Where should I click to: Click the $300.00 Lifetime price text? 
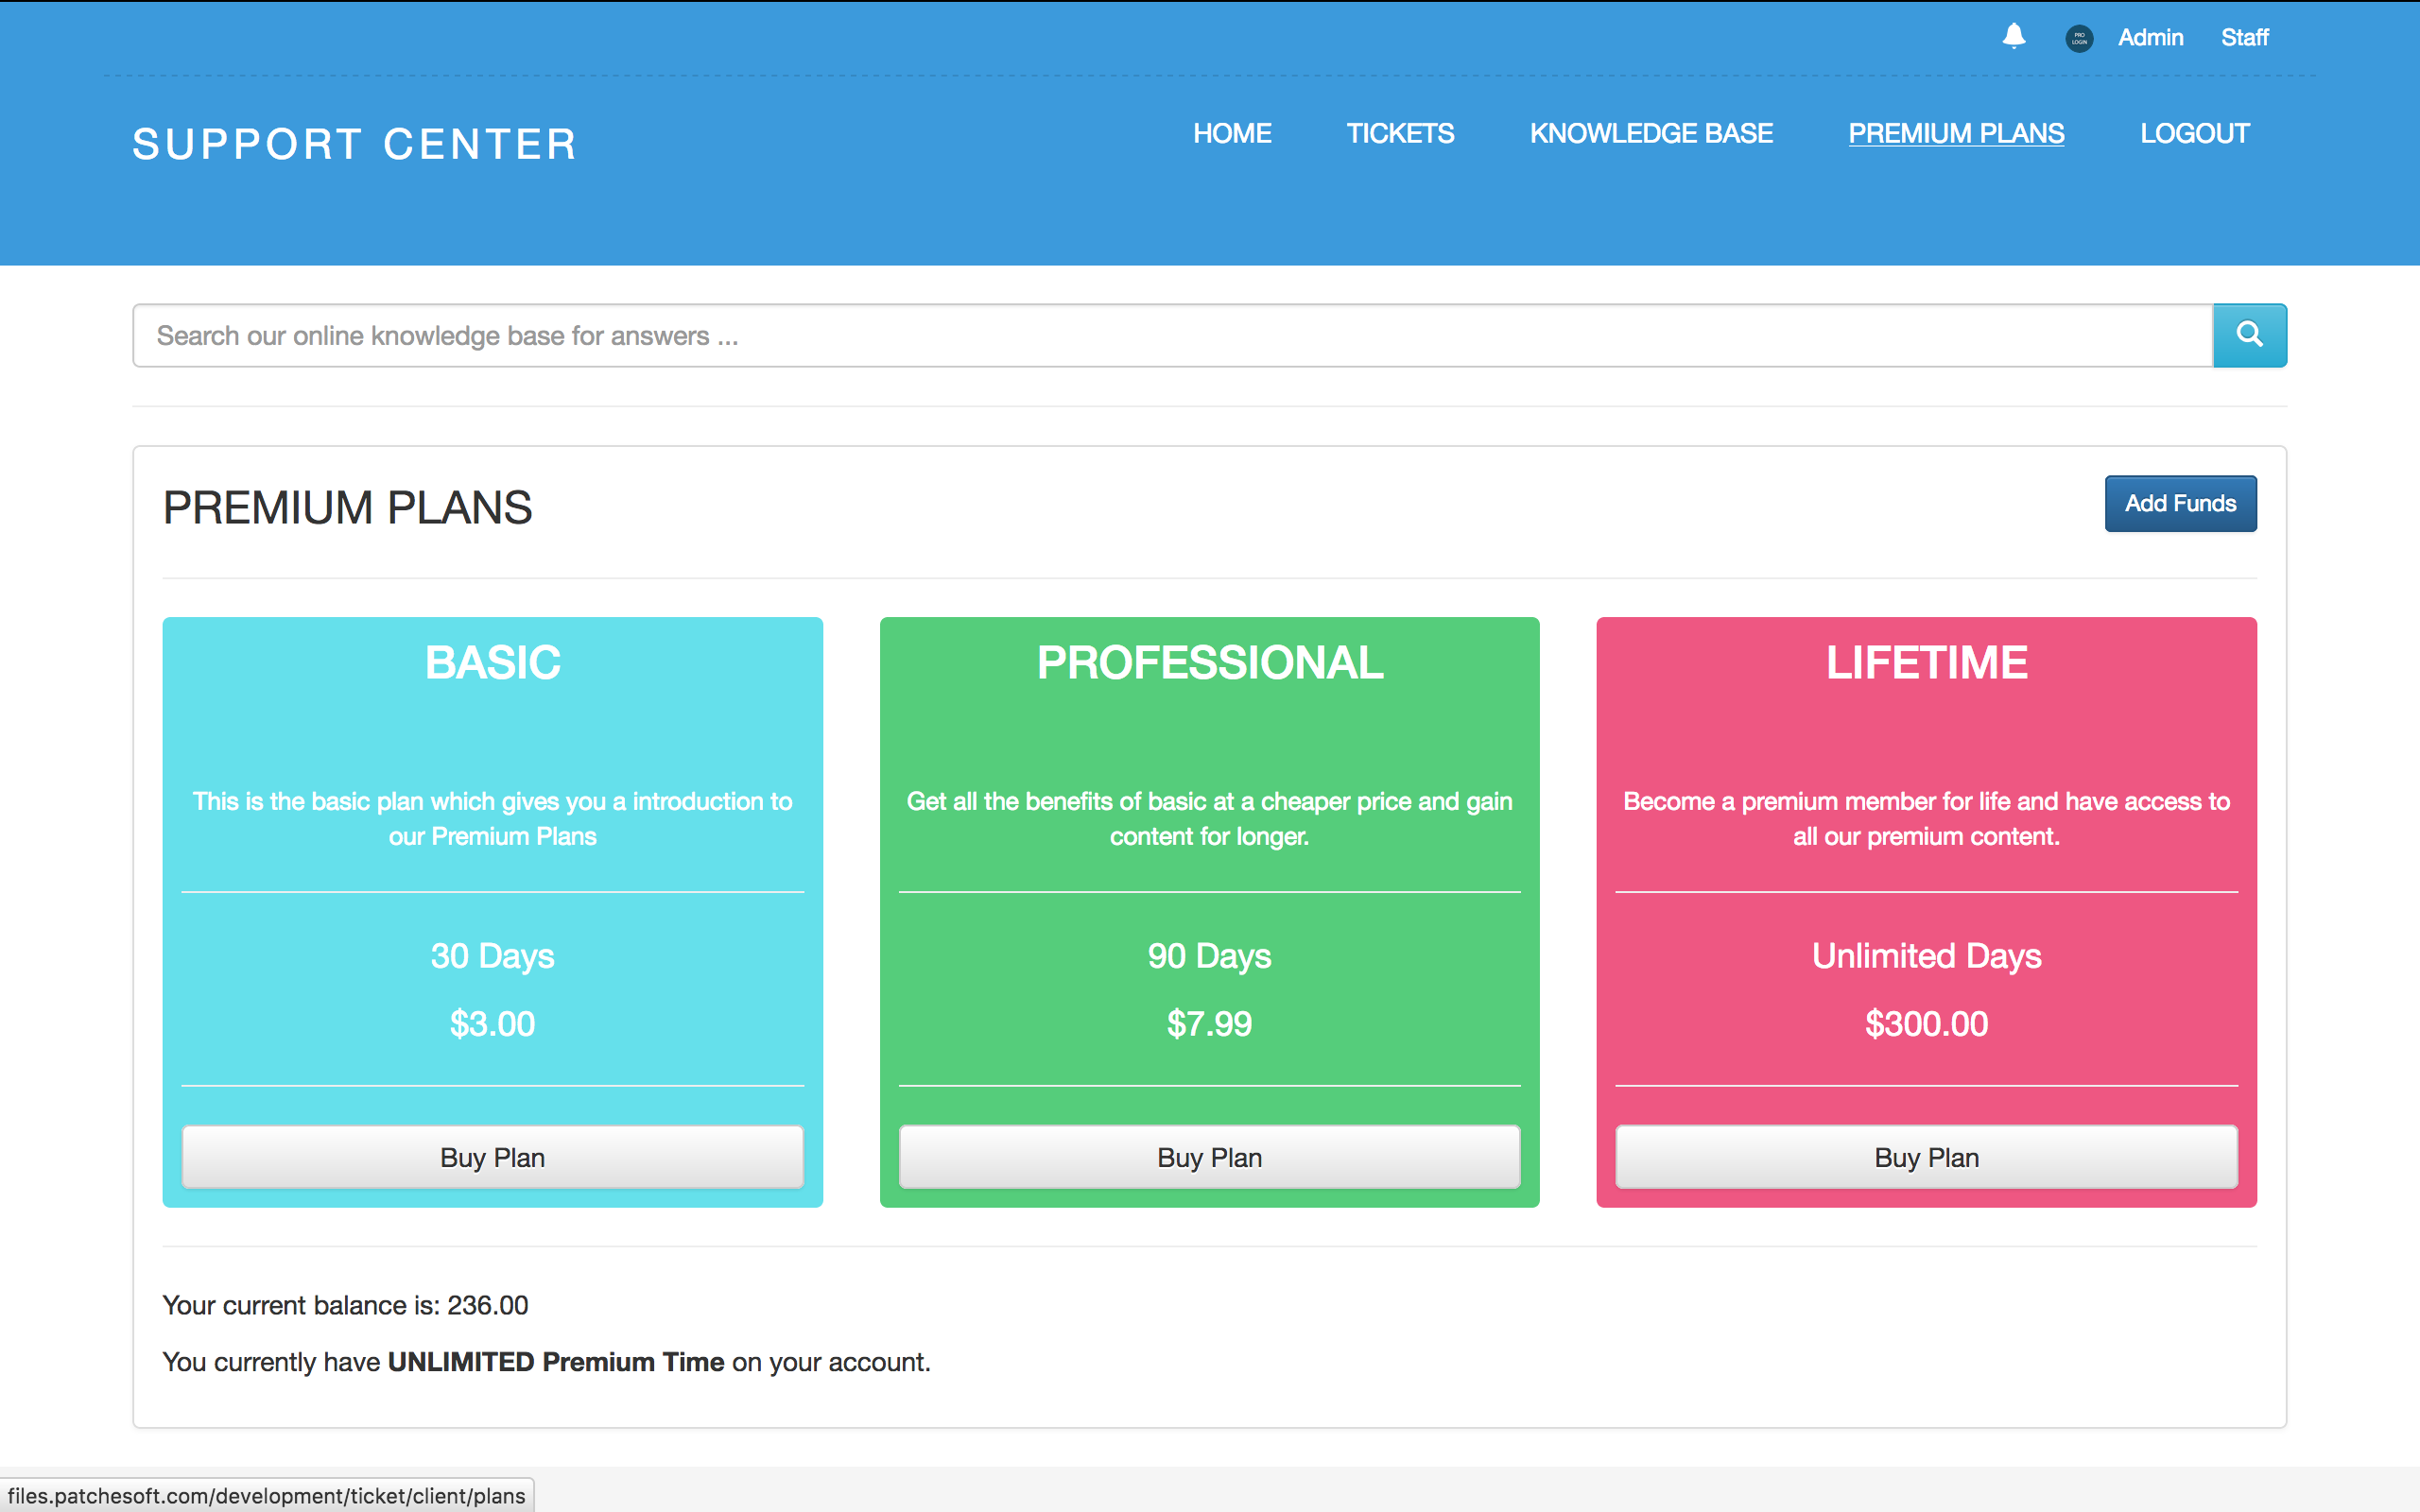click(1926, 1024)
